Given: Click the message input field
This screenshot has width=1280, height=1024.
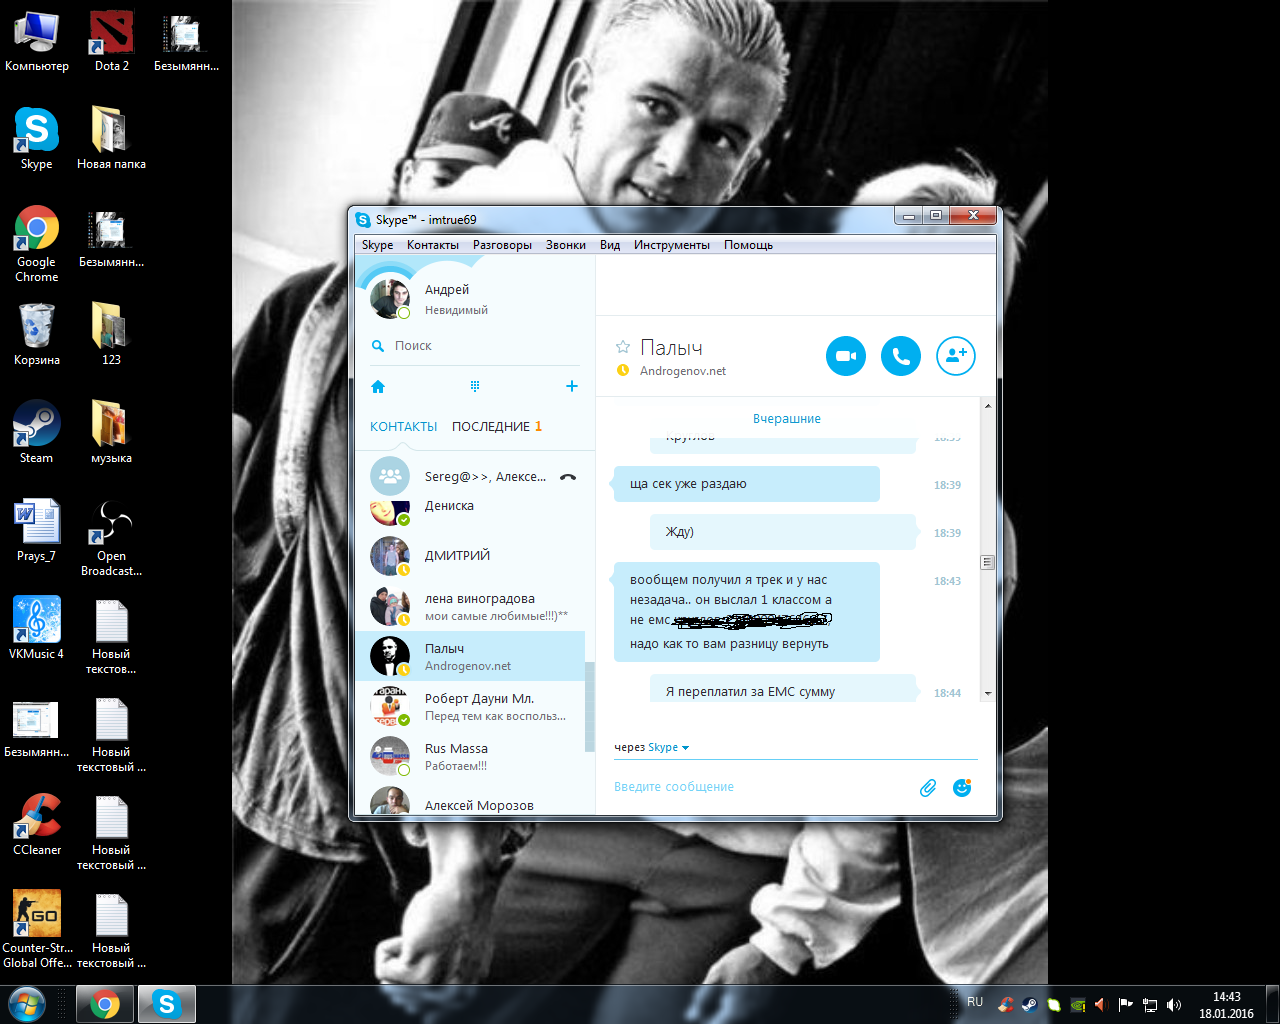Looking at the screenshot, I should [760, 787].
